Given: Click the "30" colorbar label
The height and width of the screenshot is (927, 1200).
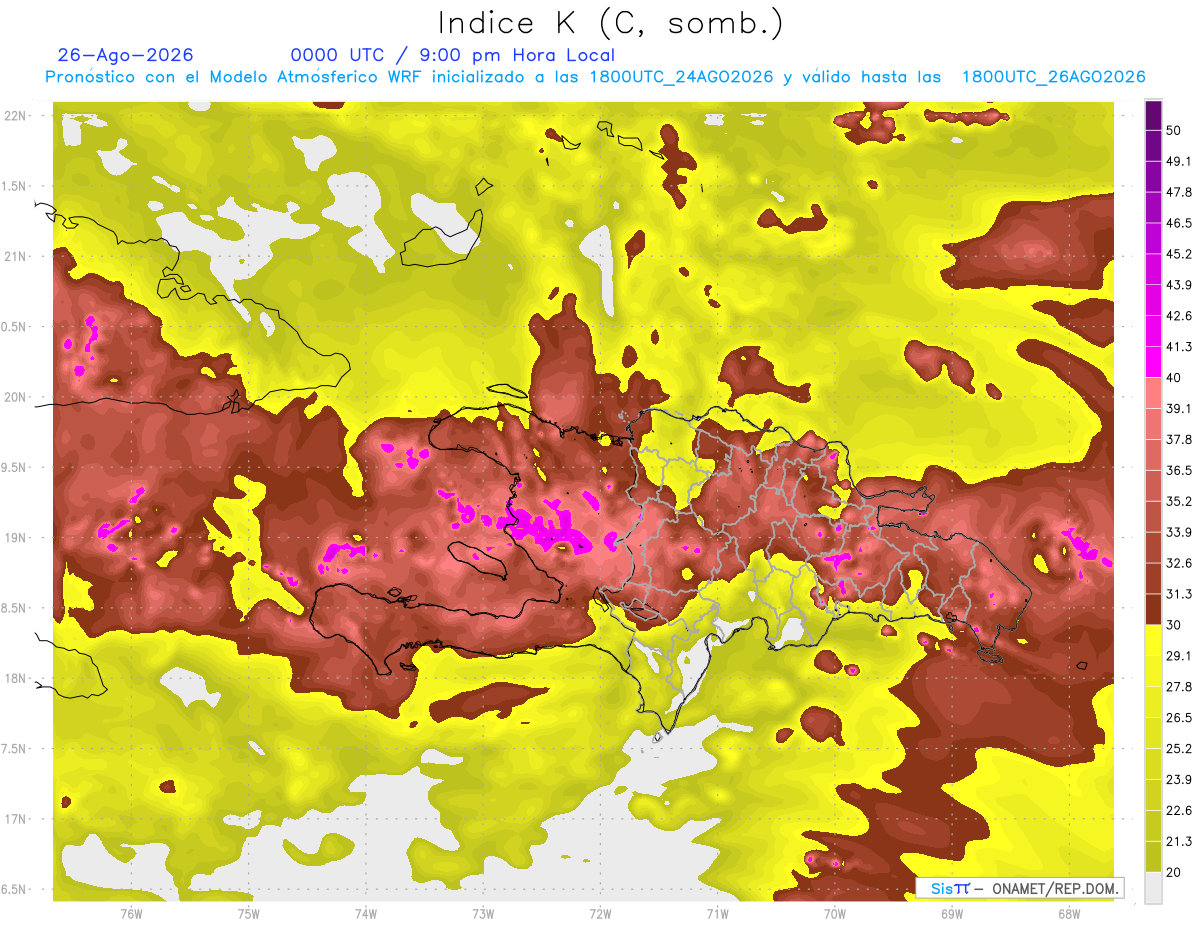Looking at the screenshot, I should (x=1174, y=625).
